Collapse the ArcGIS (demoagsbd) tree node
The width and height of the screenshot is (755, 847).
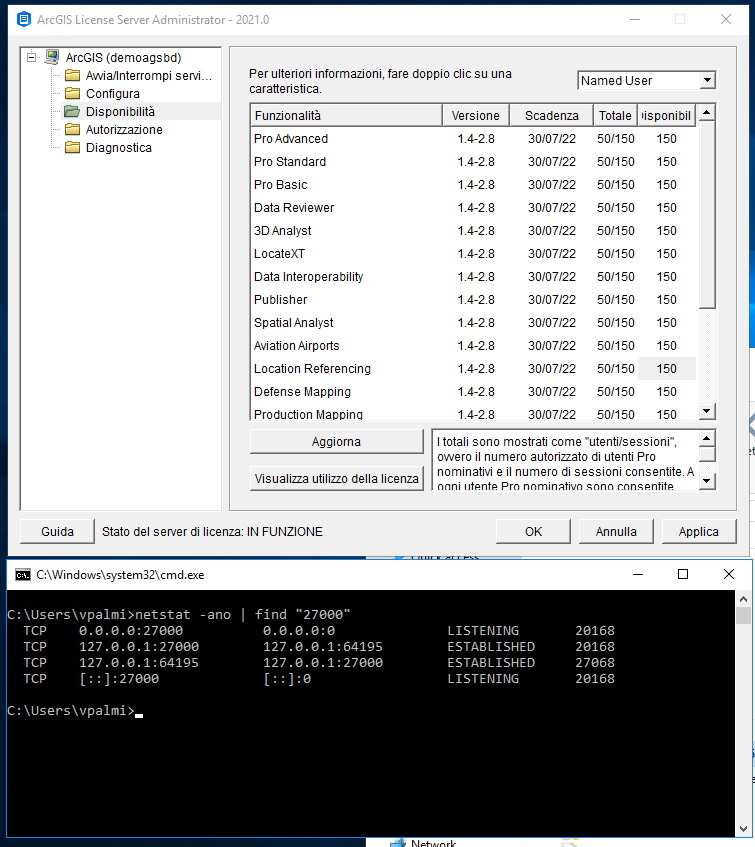pyautogui.click(x=31, y=57)
